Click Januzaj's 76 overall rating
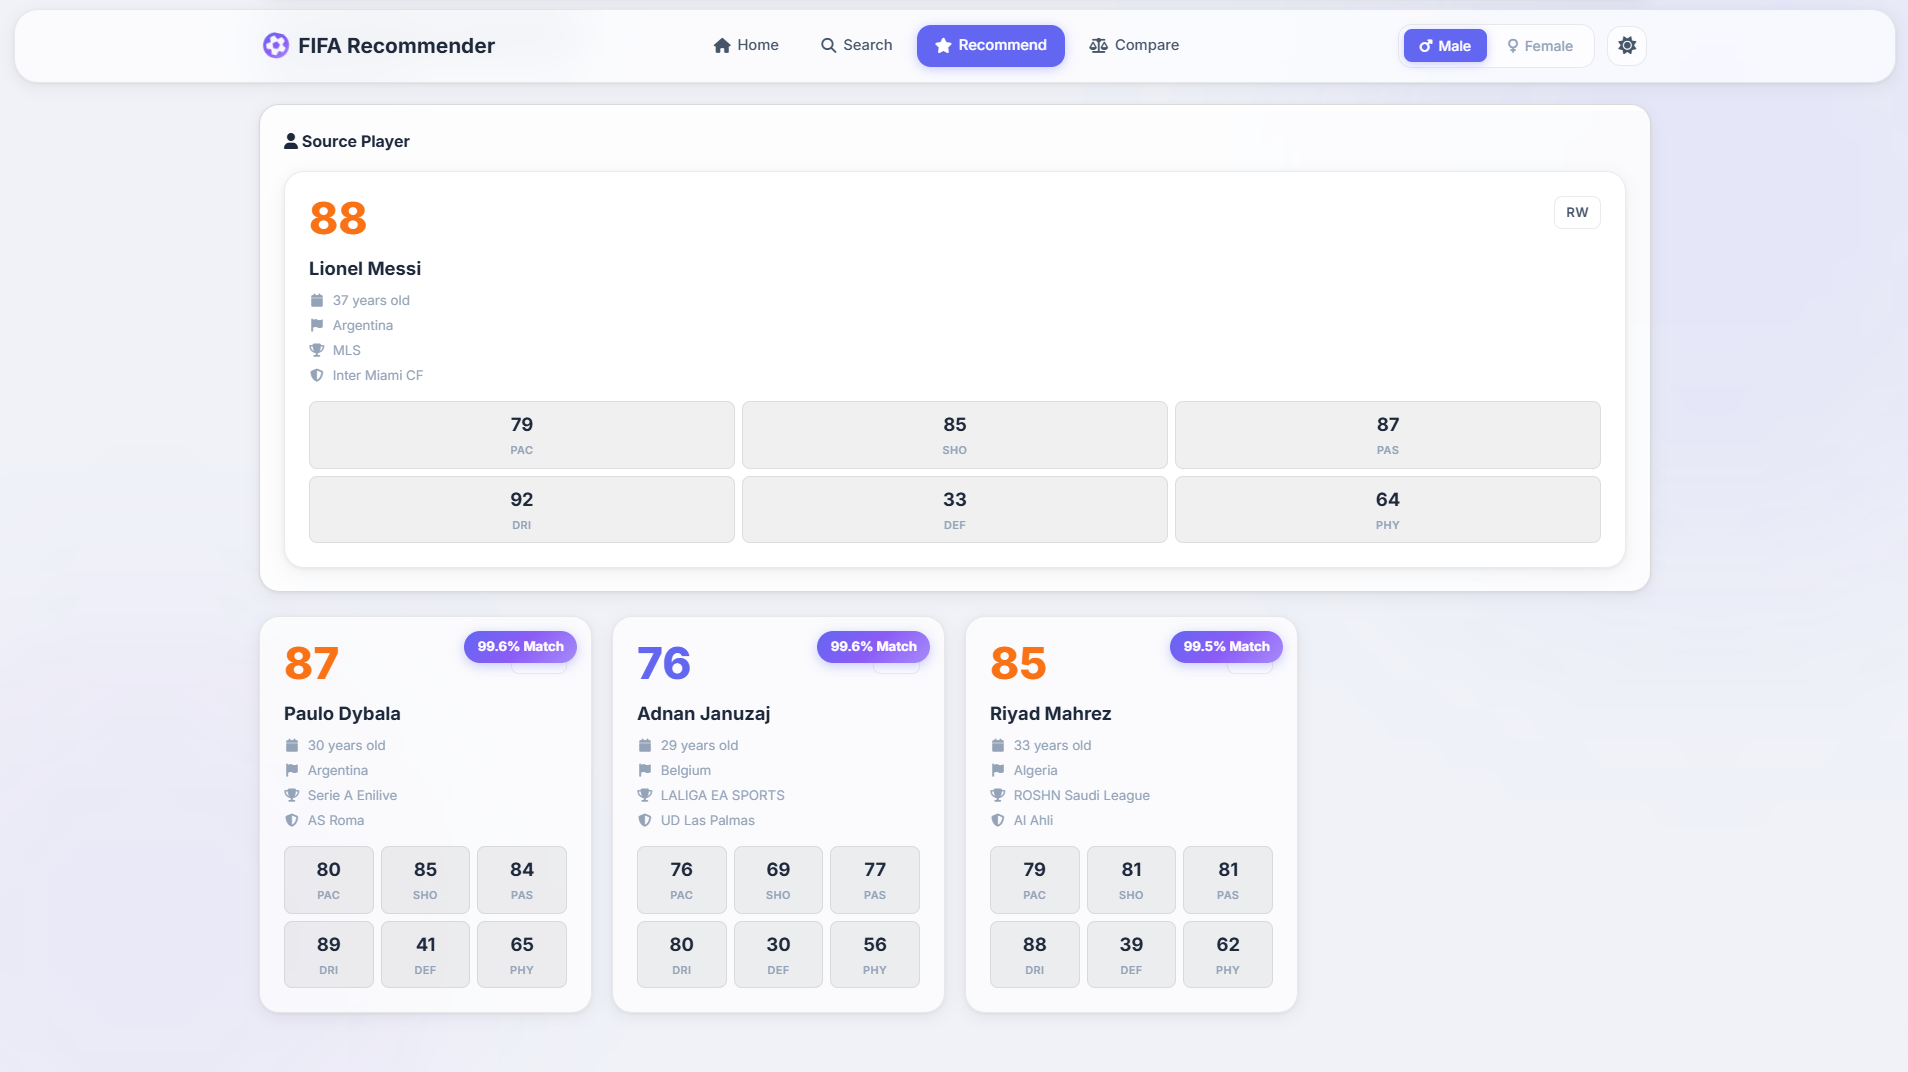The width and height of the screenshot is (1908, 1072). pos(664,663)
